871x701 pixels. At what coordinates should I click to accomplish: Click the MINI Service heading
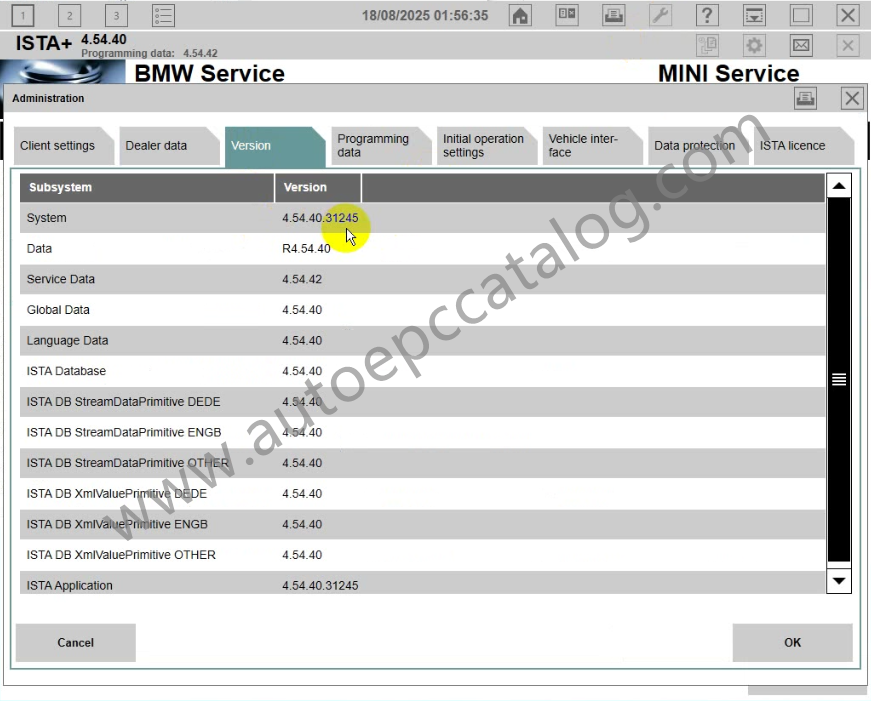[x=728, y=73]
